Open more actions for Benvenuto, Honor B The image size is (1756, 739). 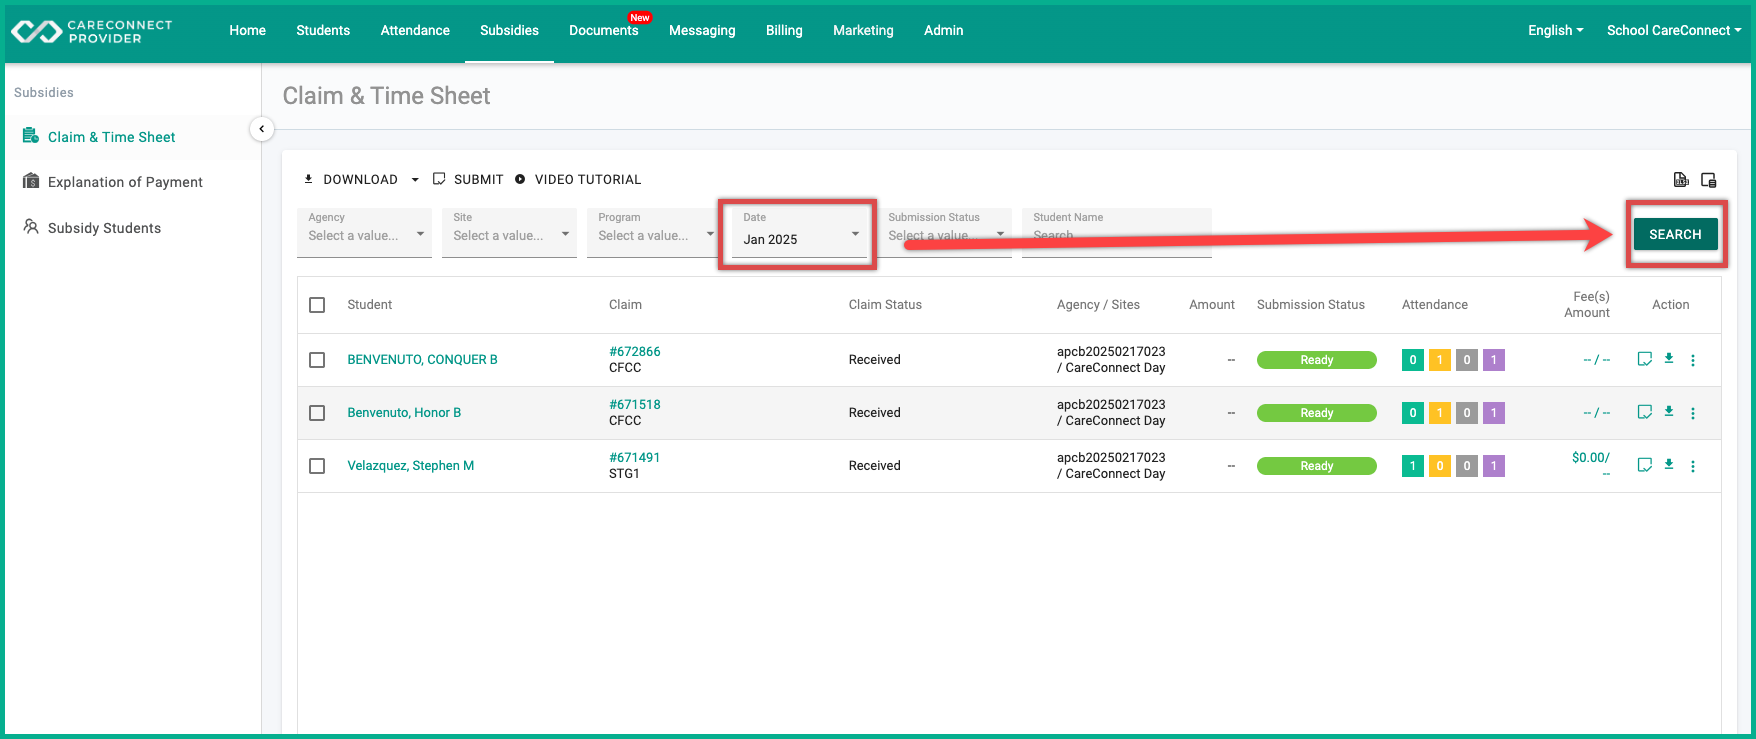click(x=1693, y=413)
